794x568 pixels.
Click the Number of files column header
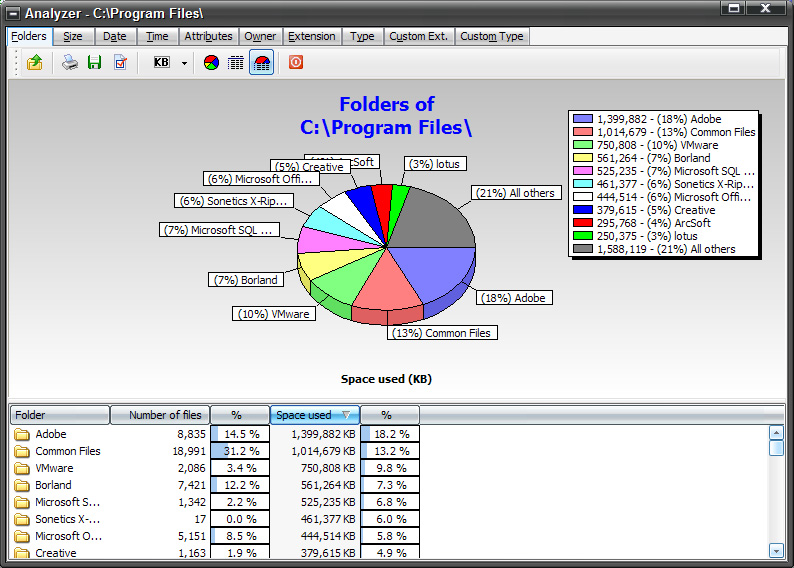(160, 415)
